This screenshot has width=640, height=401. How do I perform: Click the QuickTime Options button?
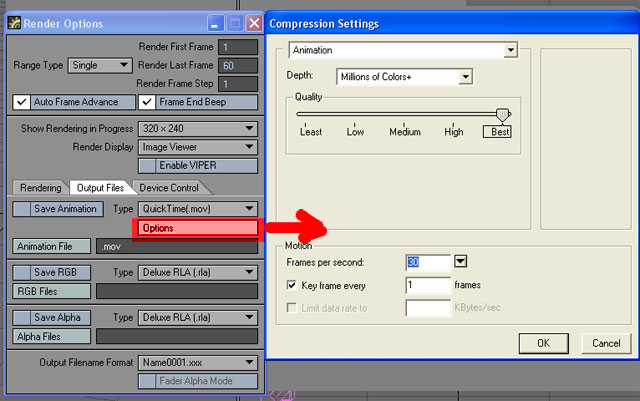point(198,228)
